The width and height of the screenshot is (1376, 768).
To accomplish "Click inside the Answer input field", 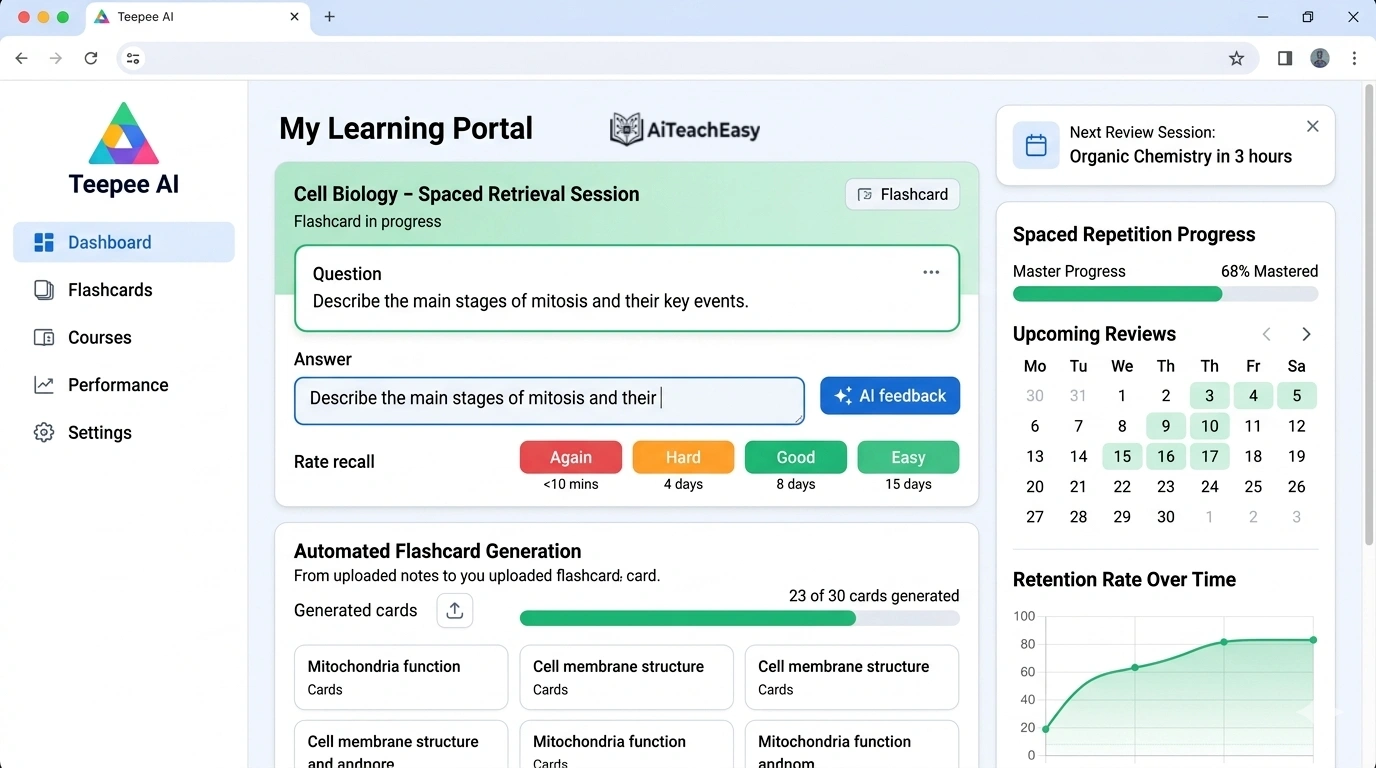I will (x=549, y=400).
